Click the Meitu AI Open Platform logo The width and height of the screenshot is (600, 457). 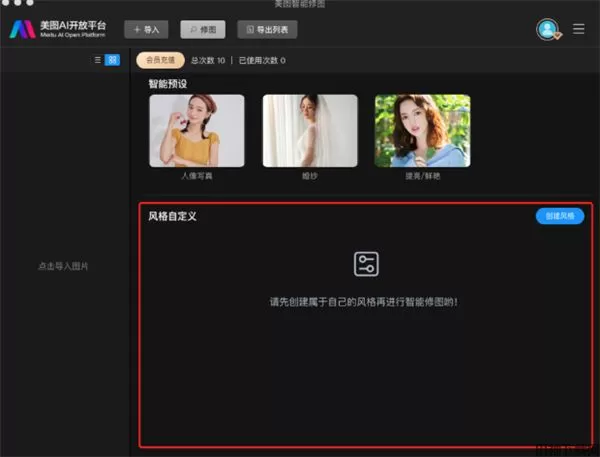click(22, 29)
